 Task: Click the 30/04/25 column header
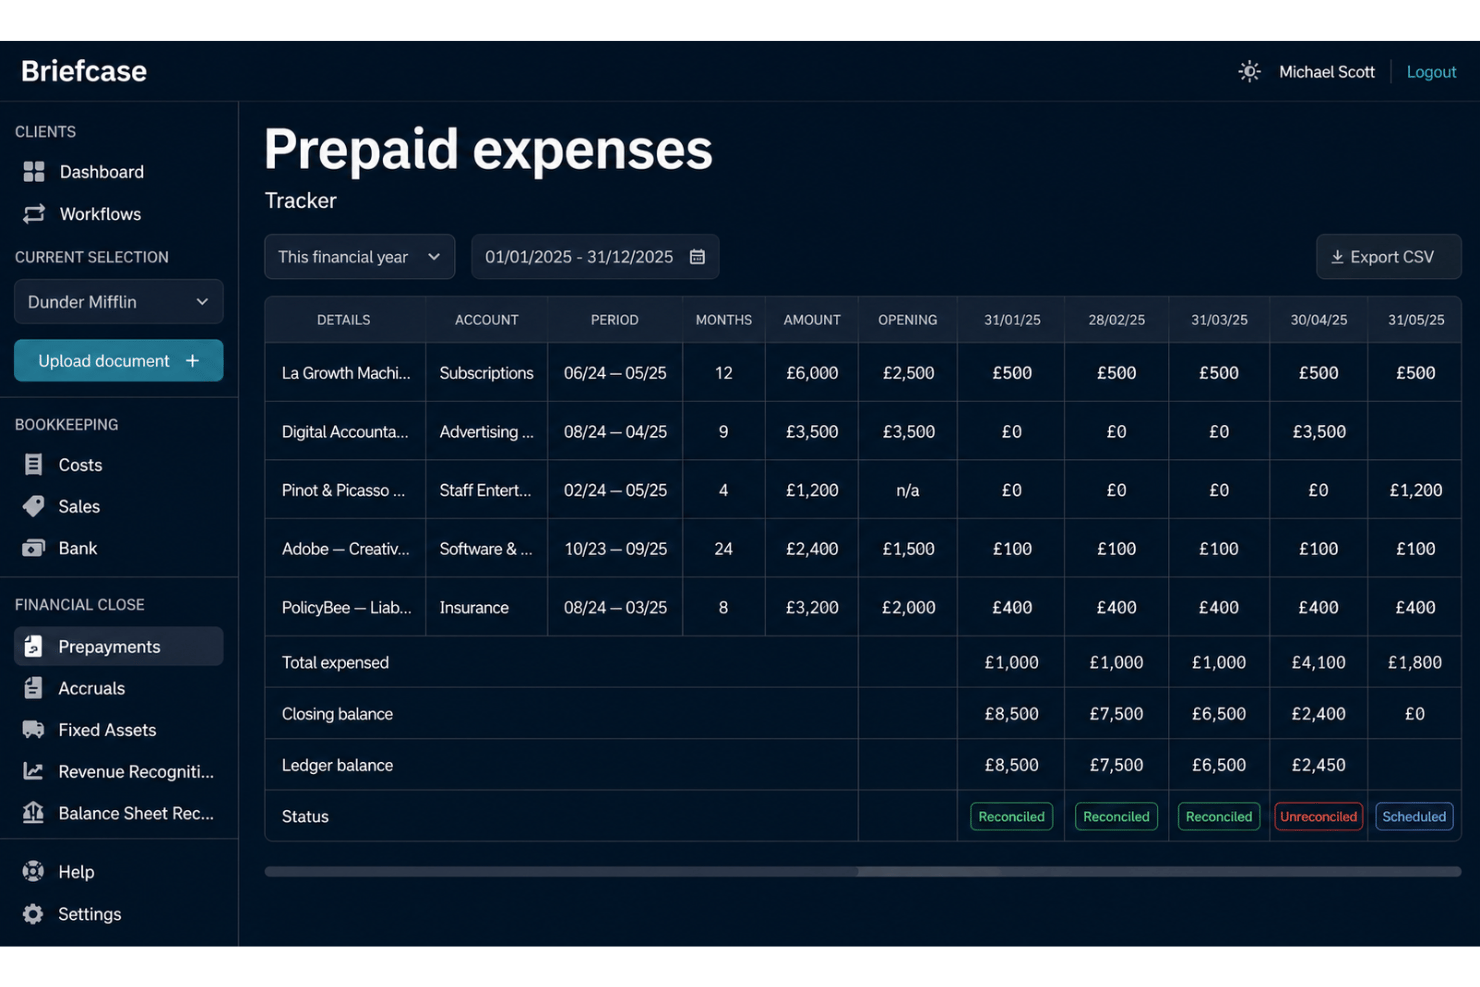[x=1318, y=320]
